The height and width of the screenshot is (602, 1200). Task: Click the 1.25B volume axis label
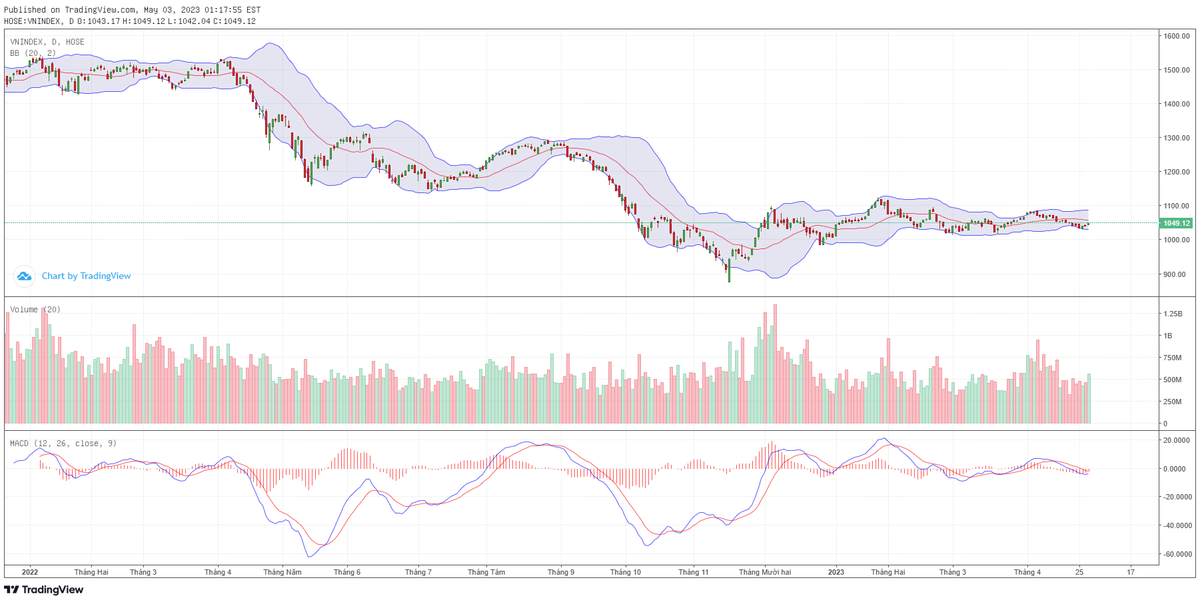(1170, 313)
